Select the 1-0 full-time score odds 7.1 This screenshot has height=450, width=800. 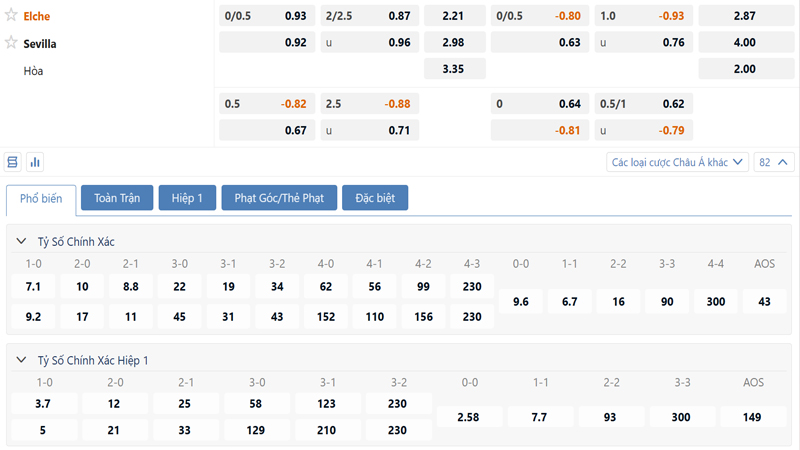pyautogui.click(x=33, y=287)
